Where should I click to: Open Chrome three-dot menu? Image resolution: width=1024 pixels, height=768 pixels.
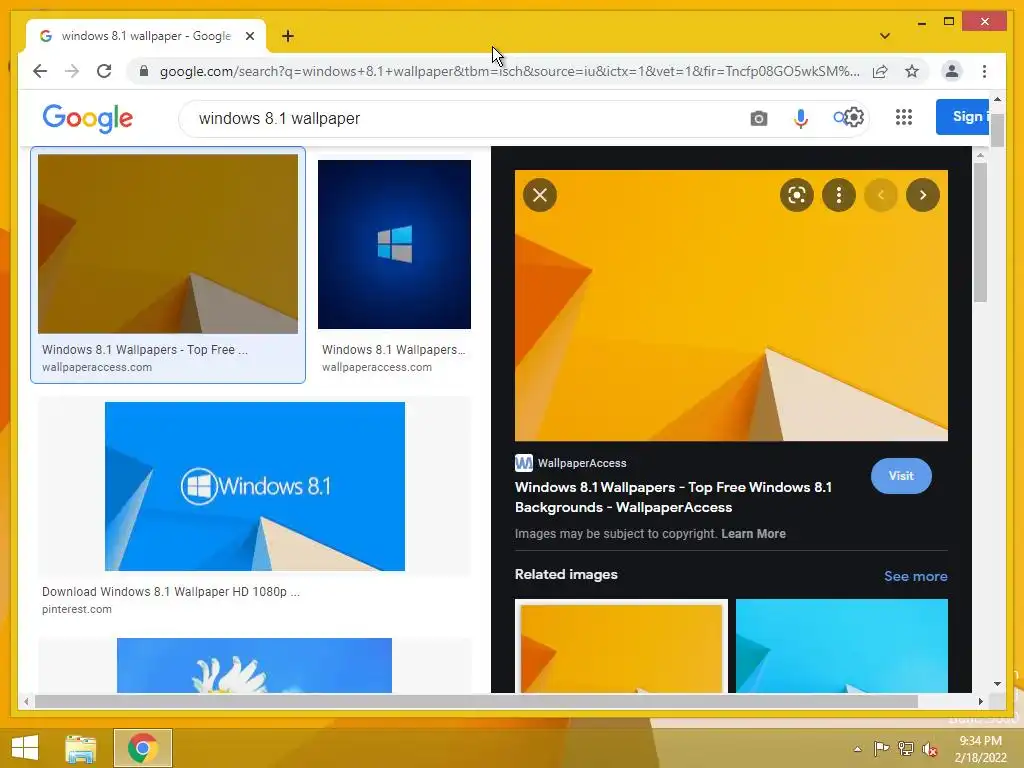[984, 71]
